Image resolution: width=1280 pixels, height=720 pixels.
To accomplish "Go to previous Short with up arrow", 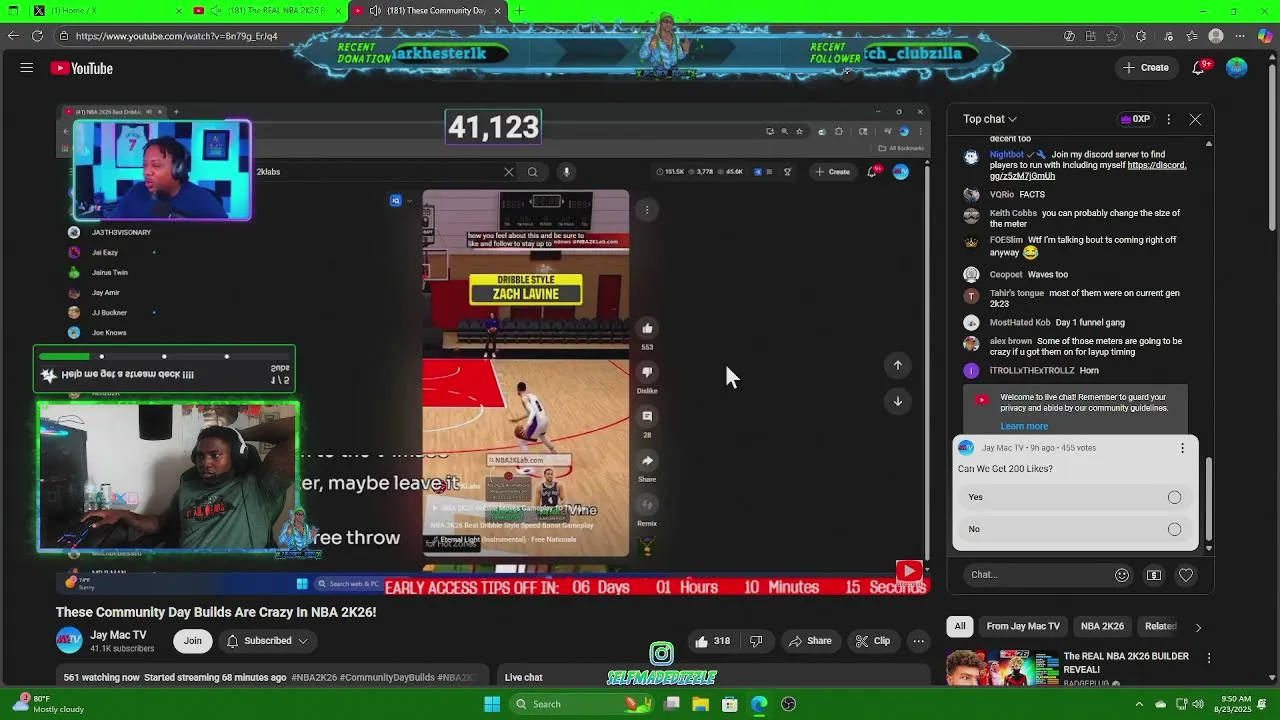I will pos(898,365).
